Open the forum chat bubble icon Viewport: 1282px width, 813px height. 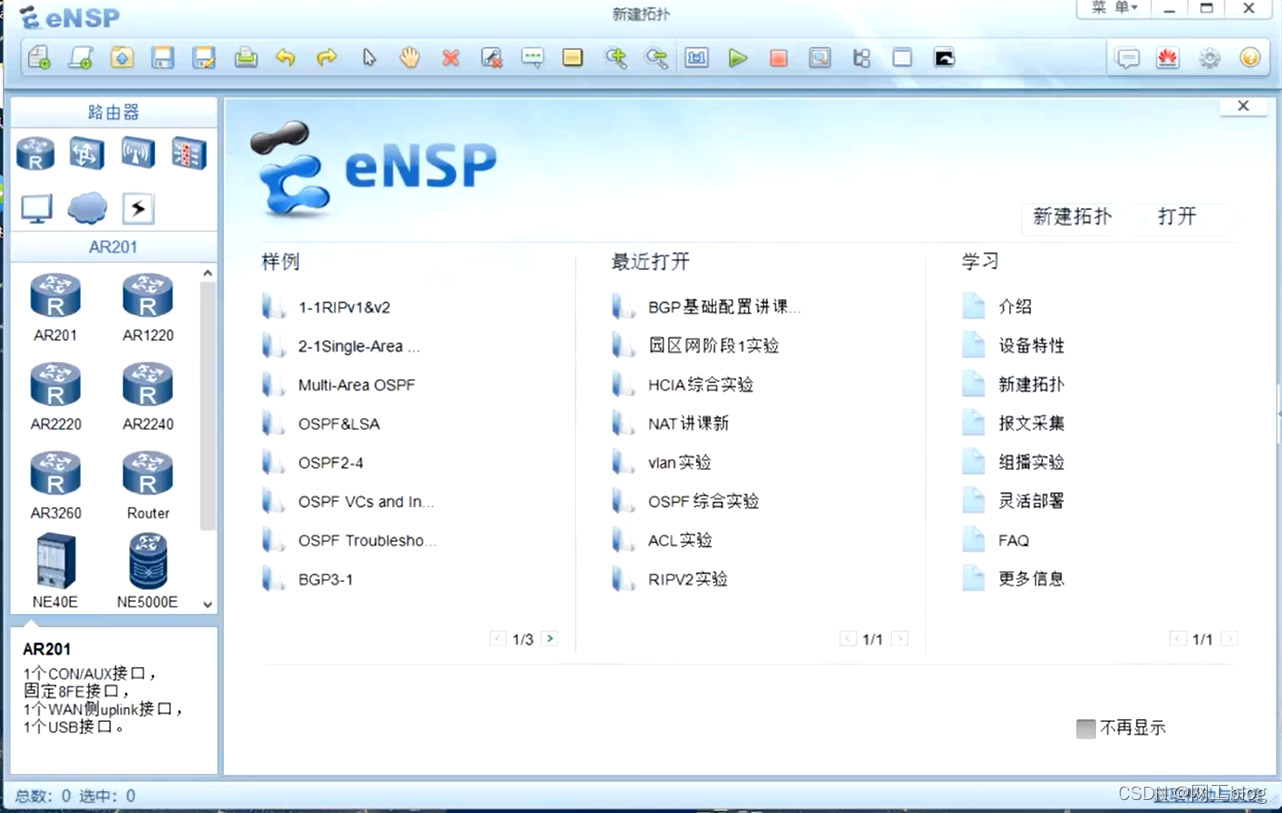[x=1128, y=58]
